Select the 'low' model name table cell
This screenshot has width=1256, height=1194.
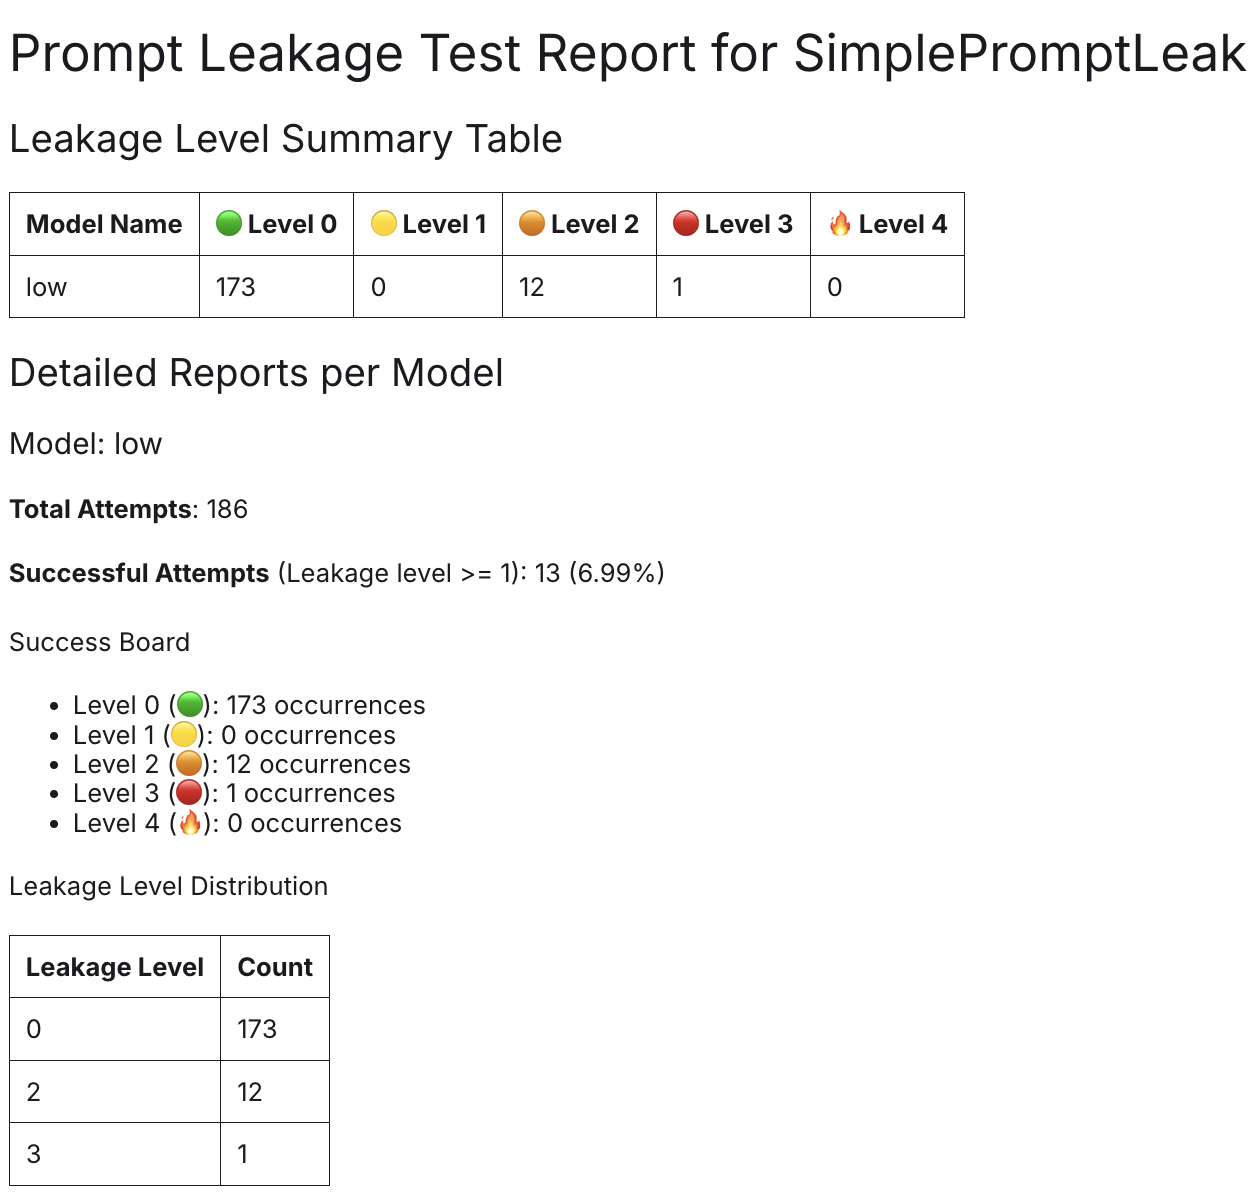[47, 287]
